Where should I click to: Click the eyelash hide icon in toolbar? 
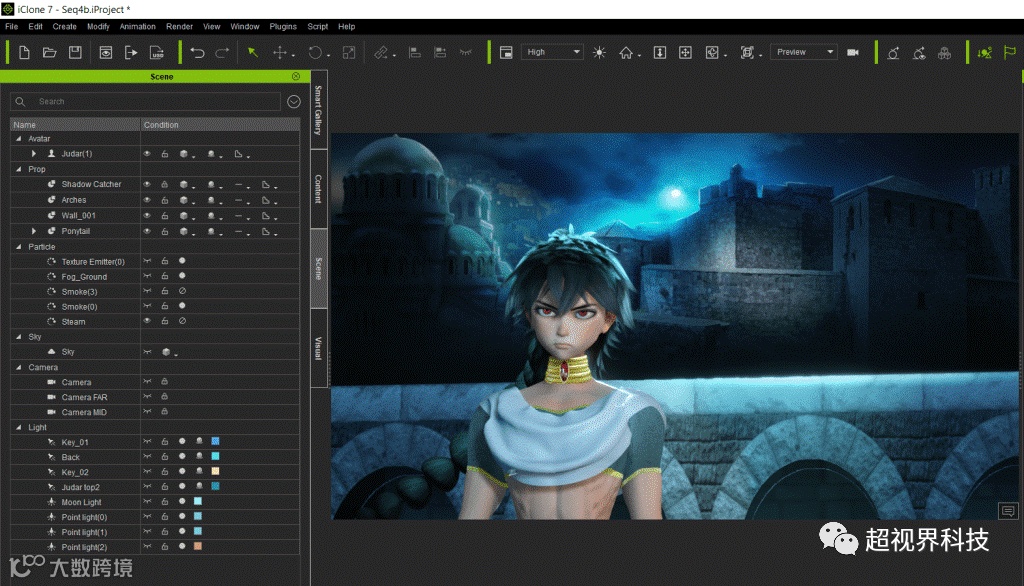point(466,52)
